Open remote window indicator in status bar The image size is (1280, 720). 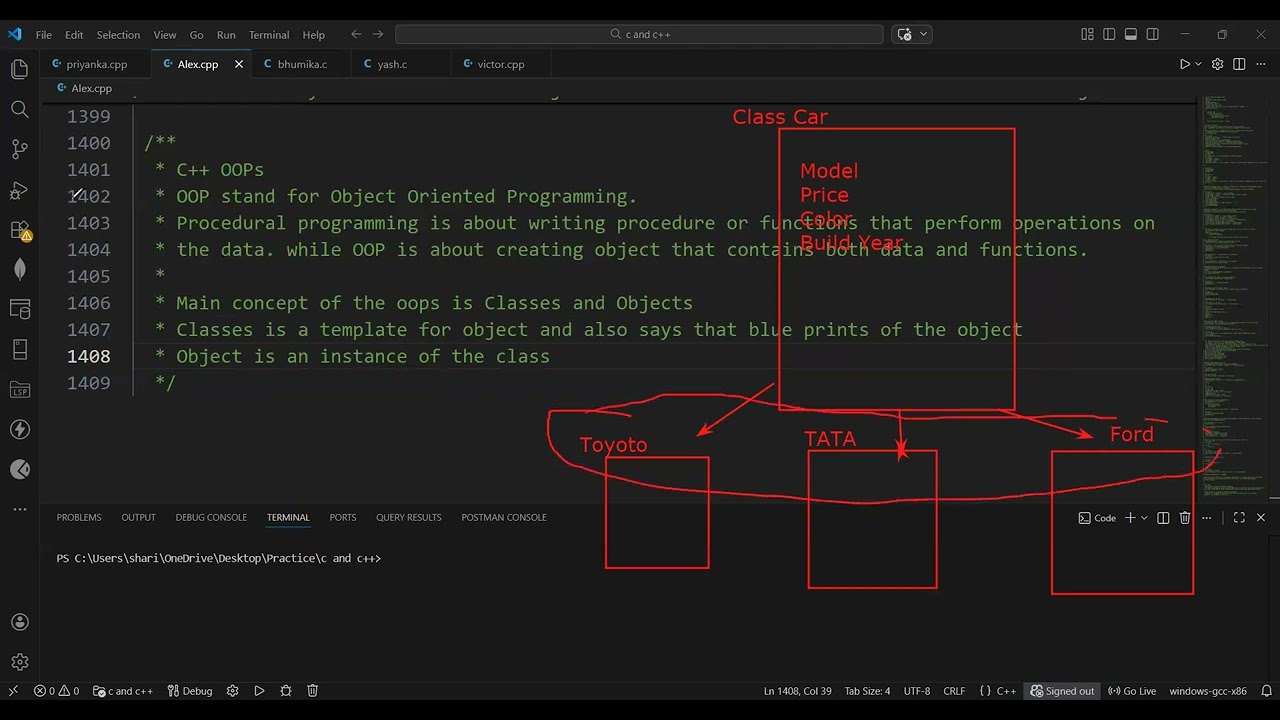point(13,691)
